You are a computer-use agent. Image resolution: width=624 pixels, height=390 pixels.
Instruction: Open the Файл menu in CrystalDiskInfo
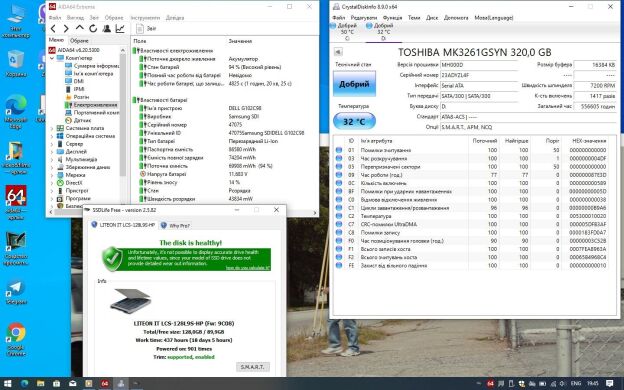pyautogui.click(x=339, y=18)
